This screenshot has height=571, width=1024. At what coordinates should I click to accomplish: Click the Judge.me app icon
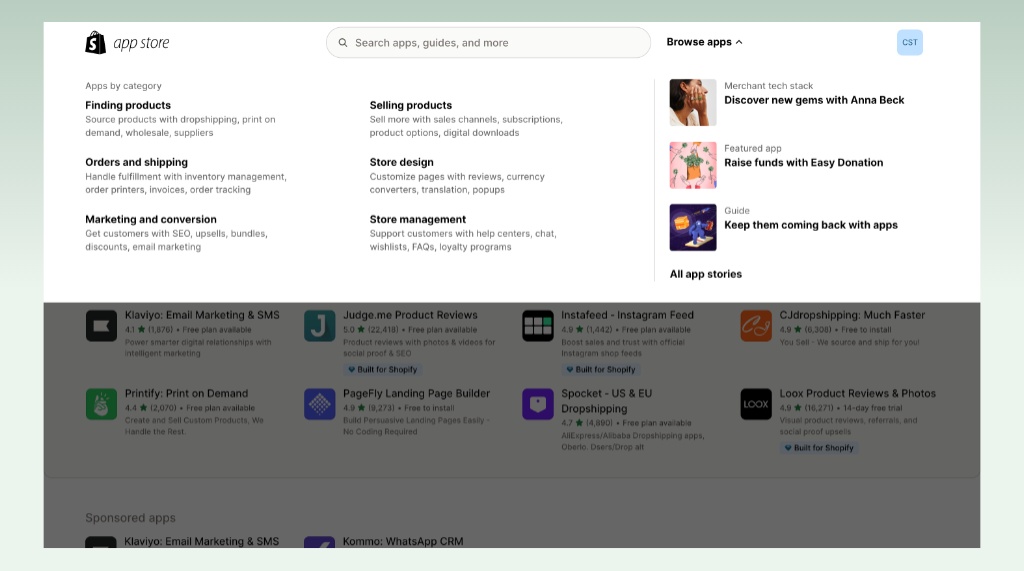(x=319, y=326)
